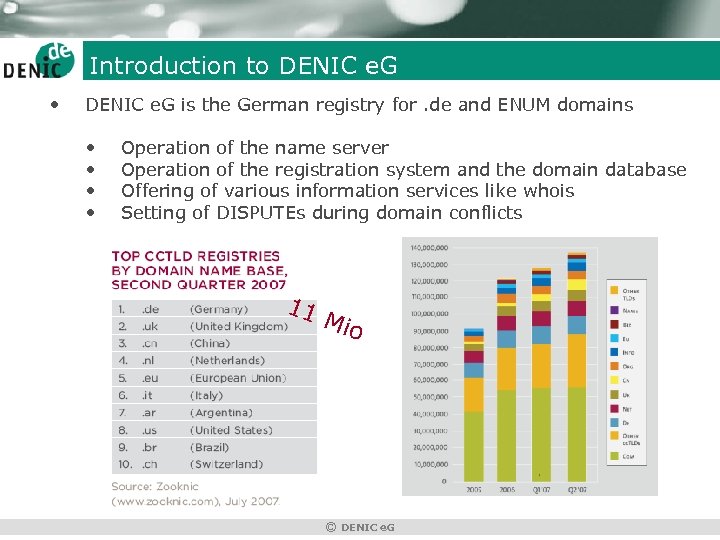Click the '.br (Brazil)' row
The image size is (720, 540).
point(214,447)
